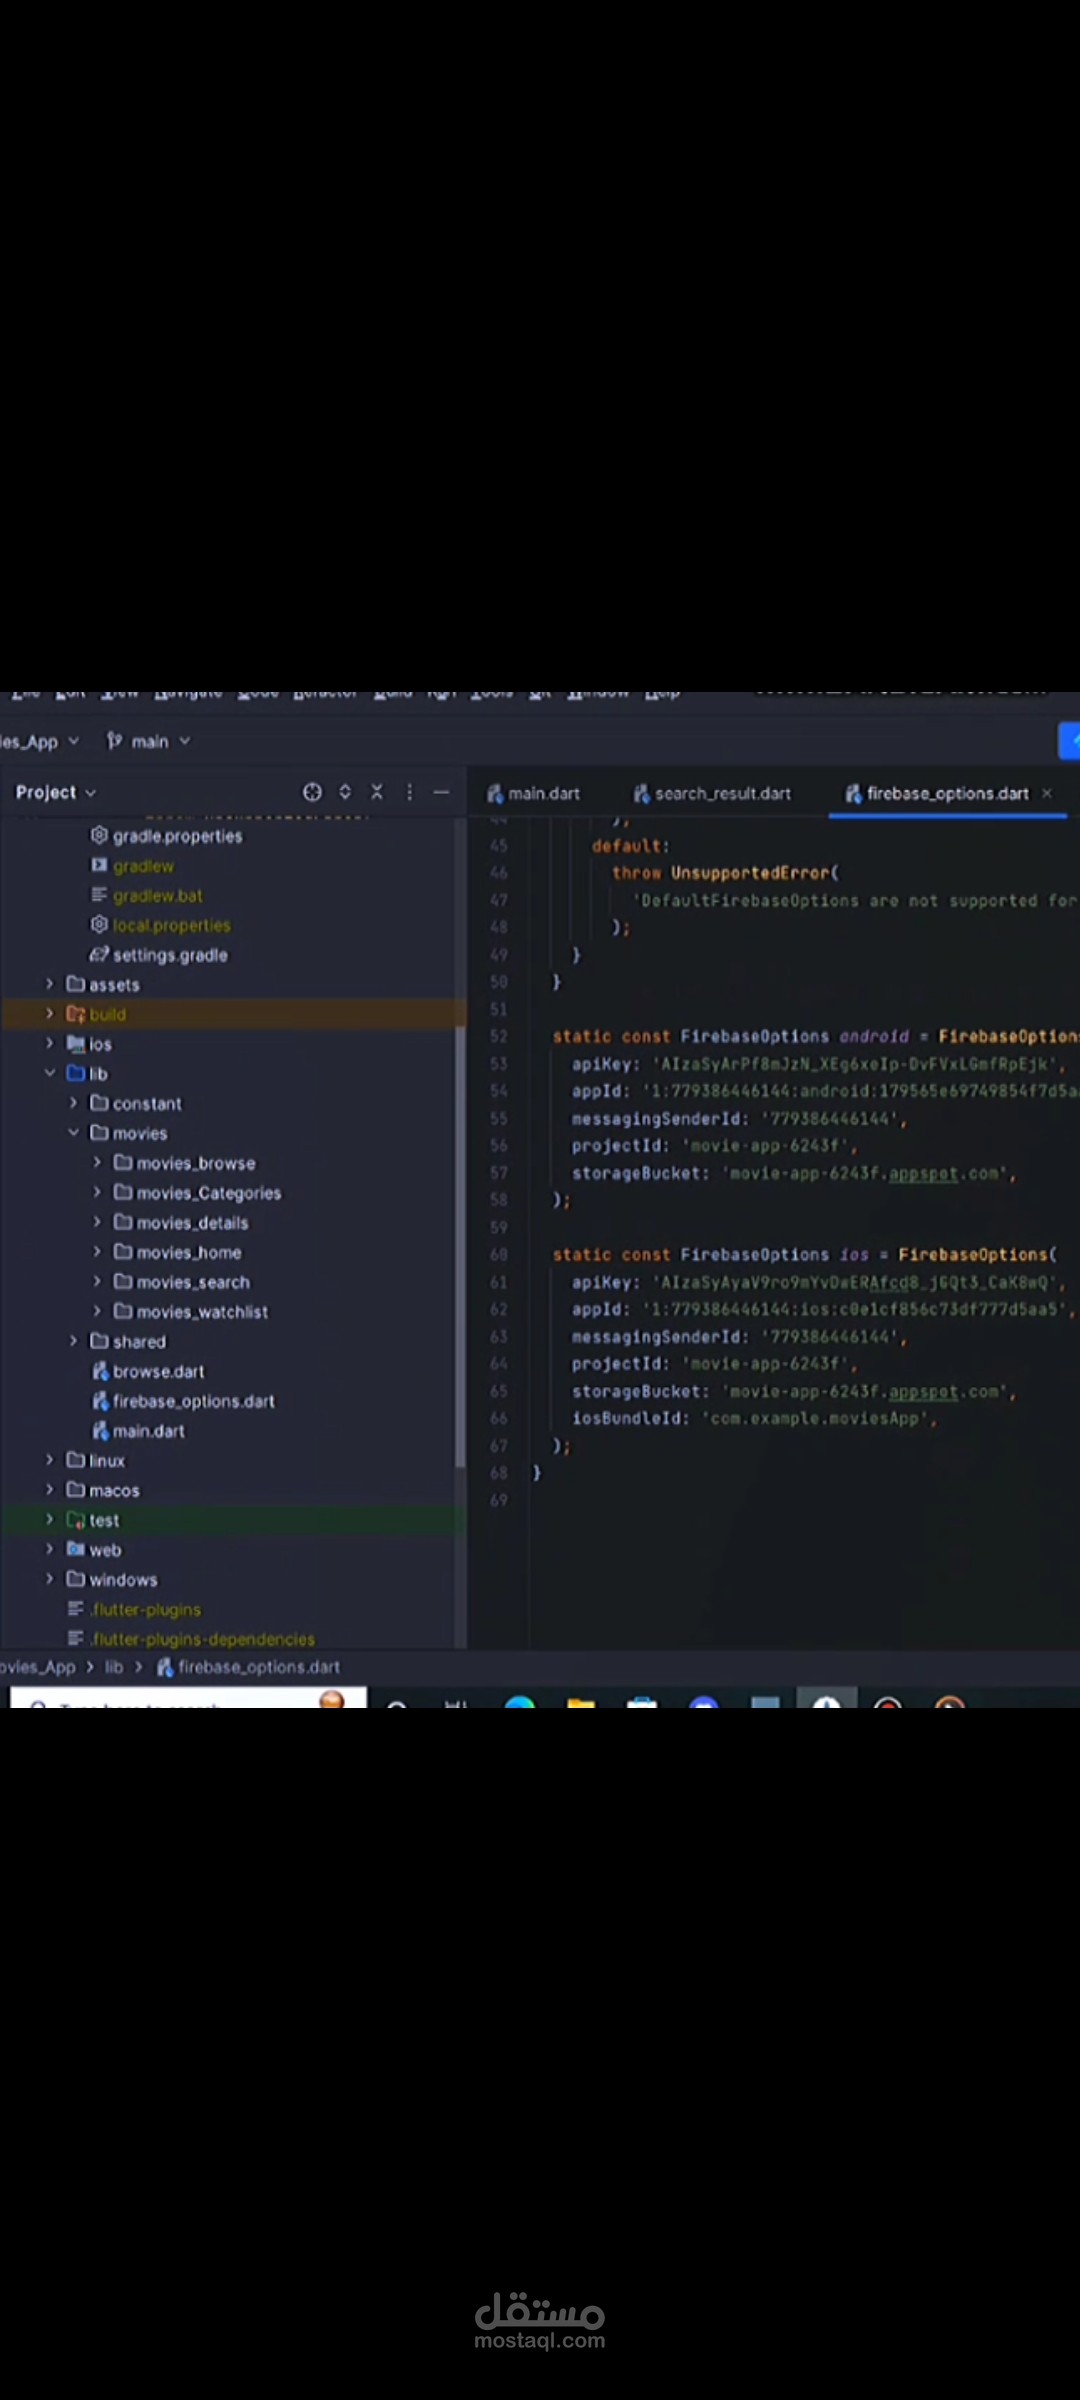Click line number 60 in the gutter

click(498, 1254)
